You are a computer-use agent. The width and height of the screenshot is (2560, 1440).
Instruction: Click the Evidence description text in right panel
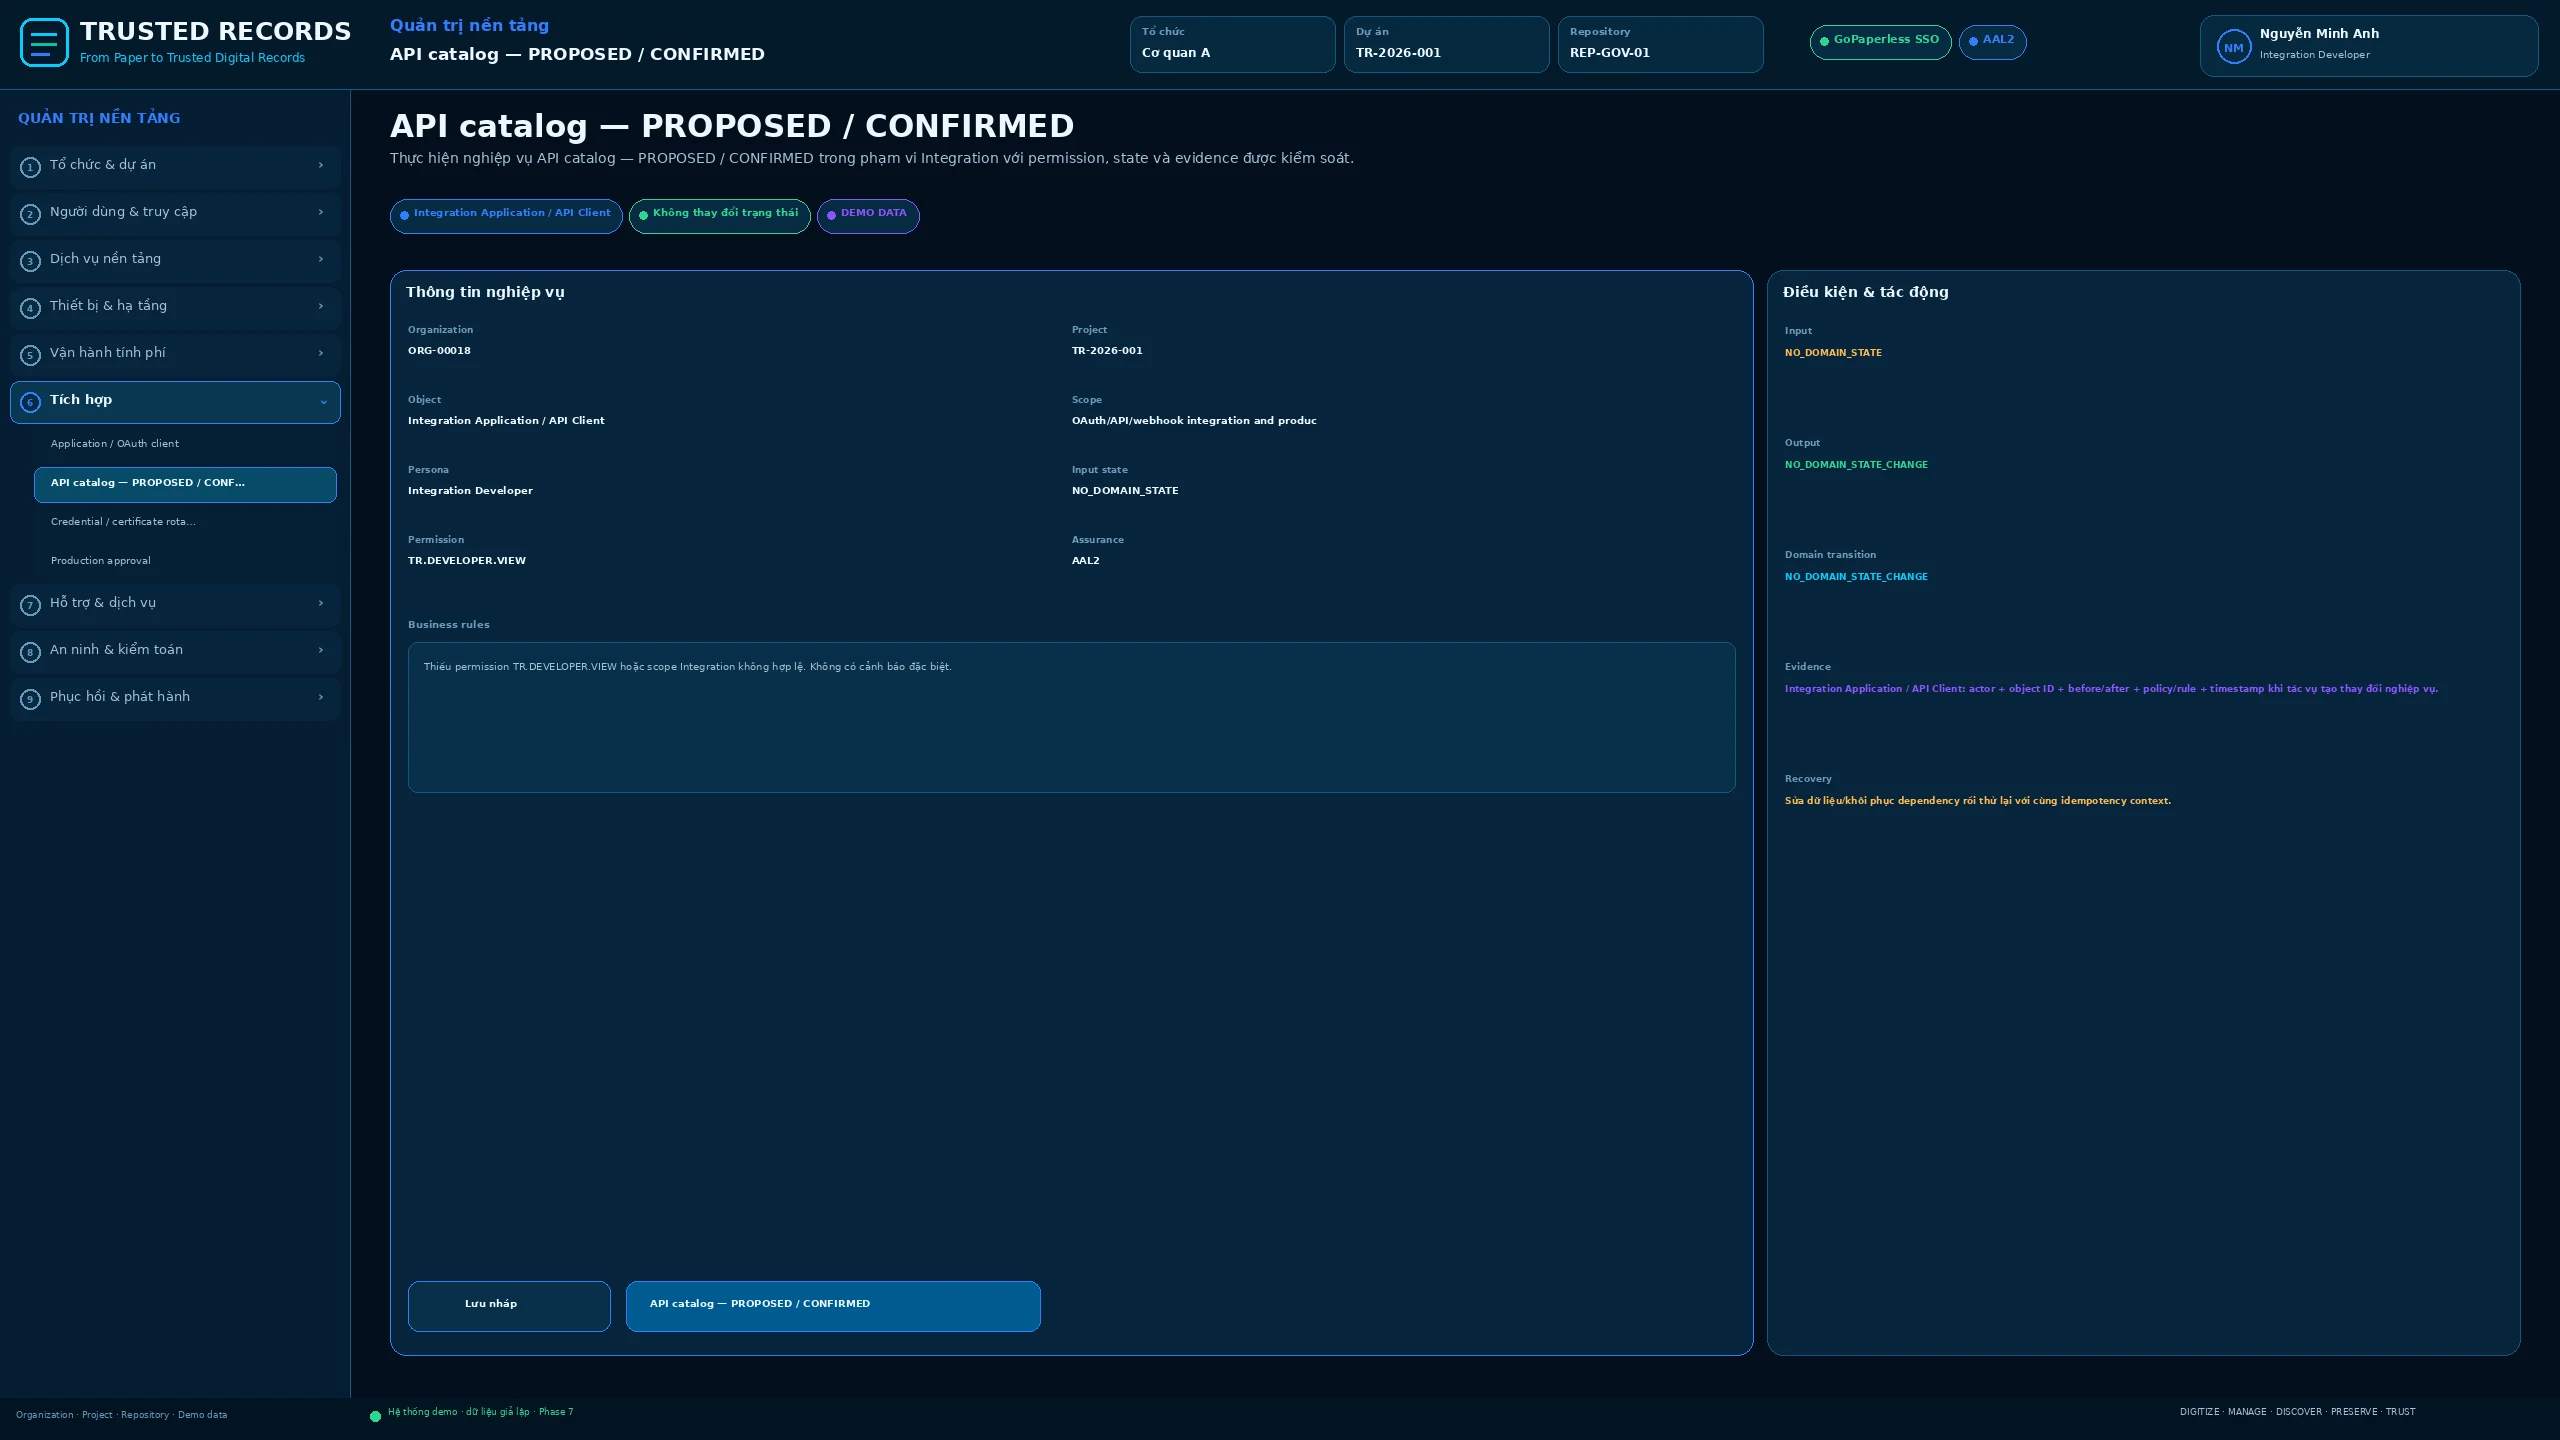(x=2111, y=689)
